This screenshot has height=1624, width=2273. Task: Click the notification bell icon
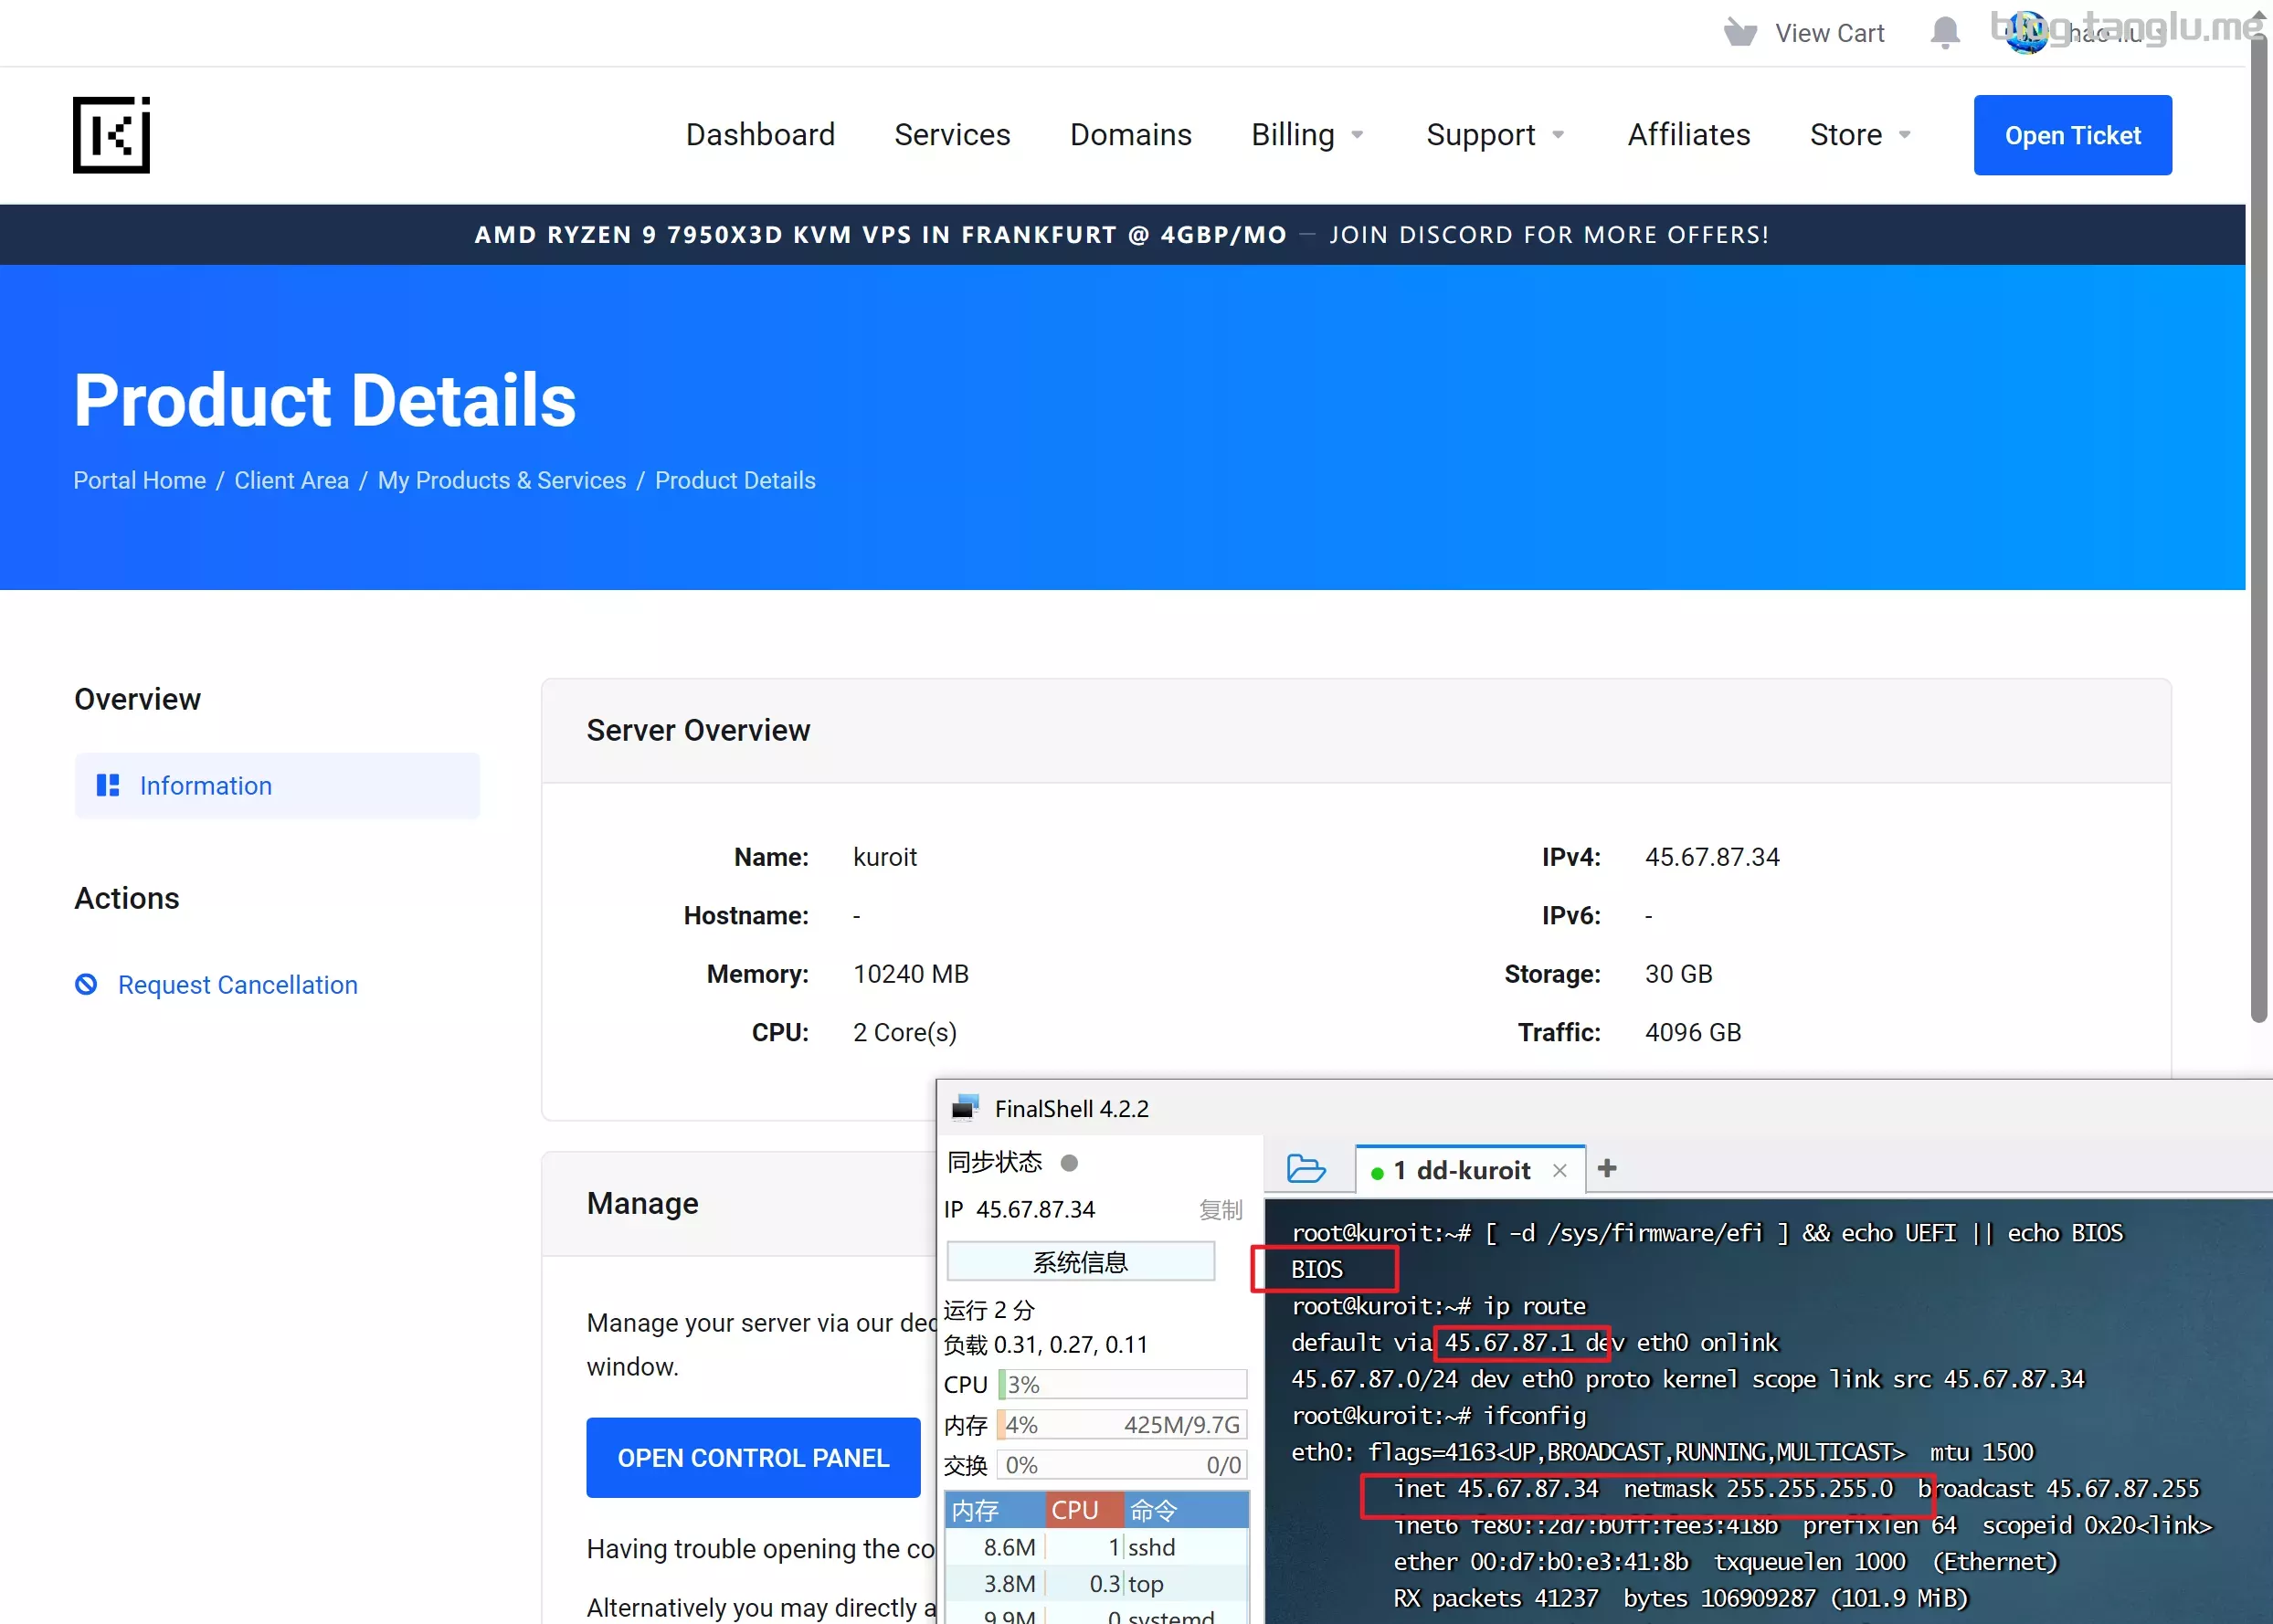(x=1946, y=32)
